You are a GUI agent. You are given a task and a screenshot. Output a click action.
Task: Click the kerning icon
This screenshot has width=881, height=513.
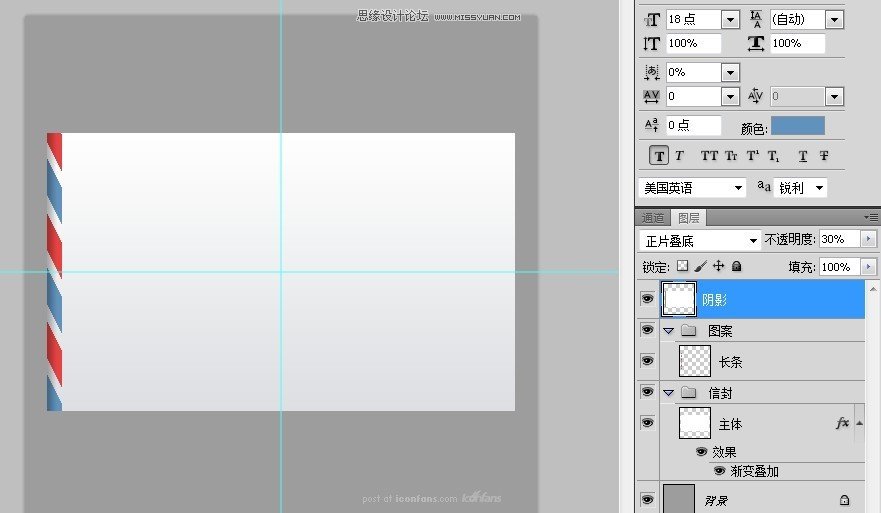coord(756,96)
